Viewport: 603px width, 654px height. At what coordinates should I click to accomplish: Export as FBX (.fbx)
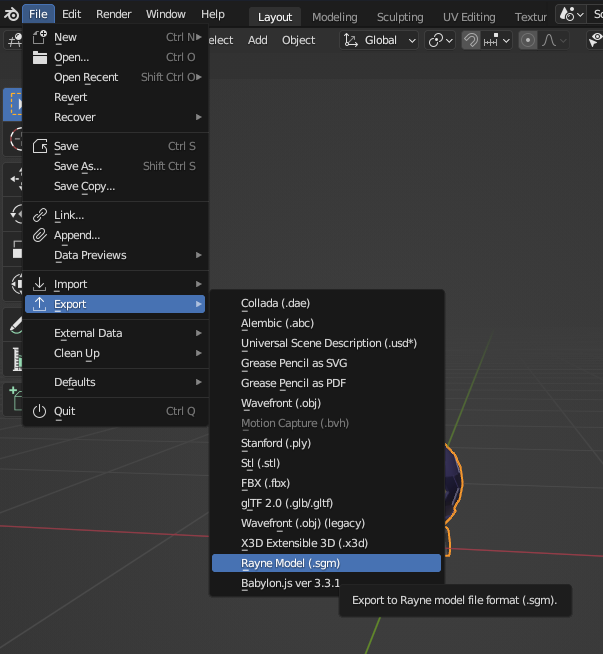point(326,483)
